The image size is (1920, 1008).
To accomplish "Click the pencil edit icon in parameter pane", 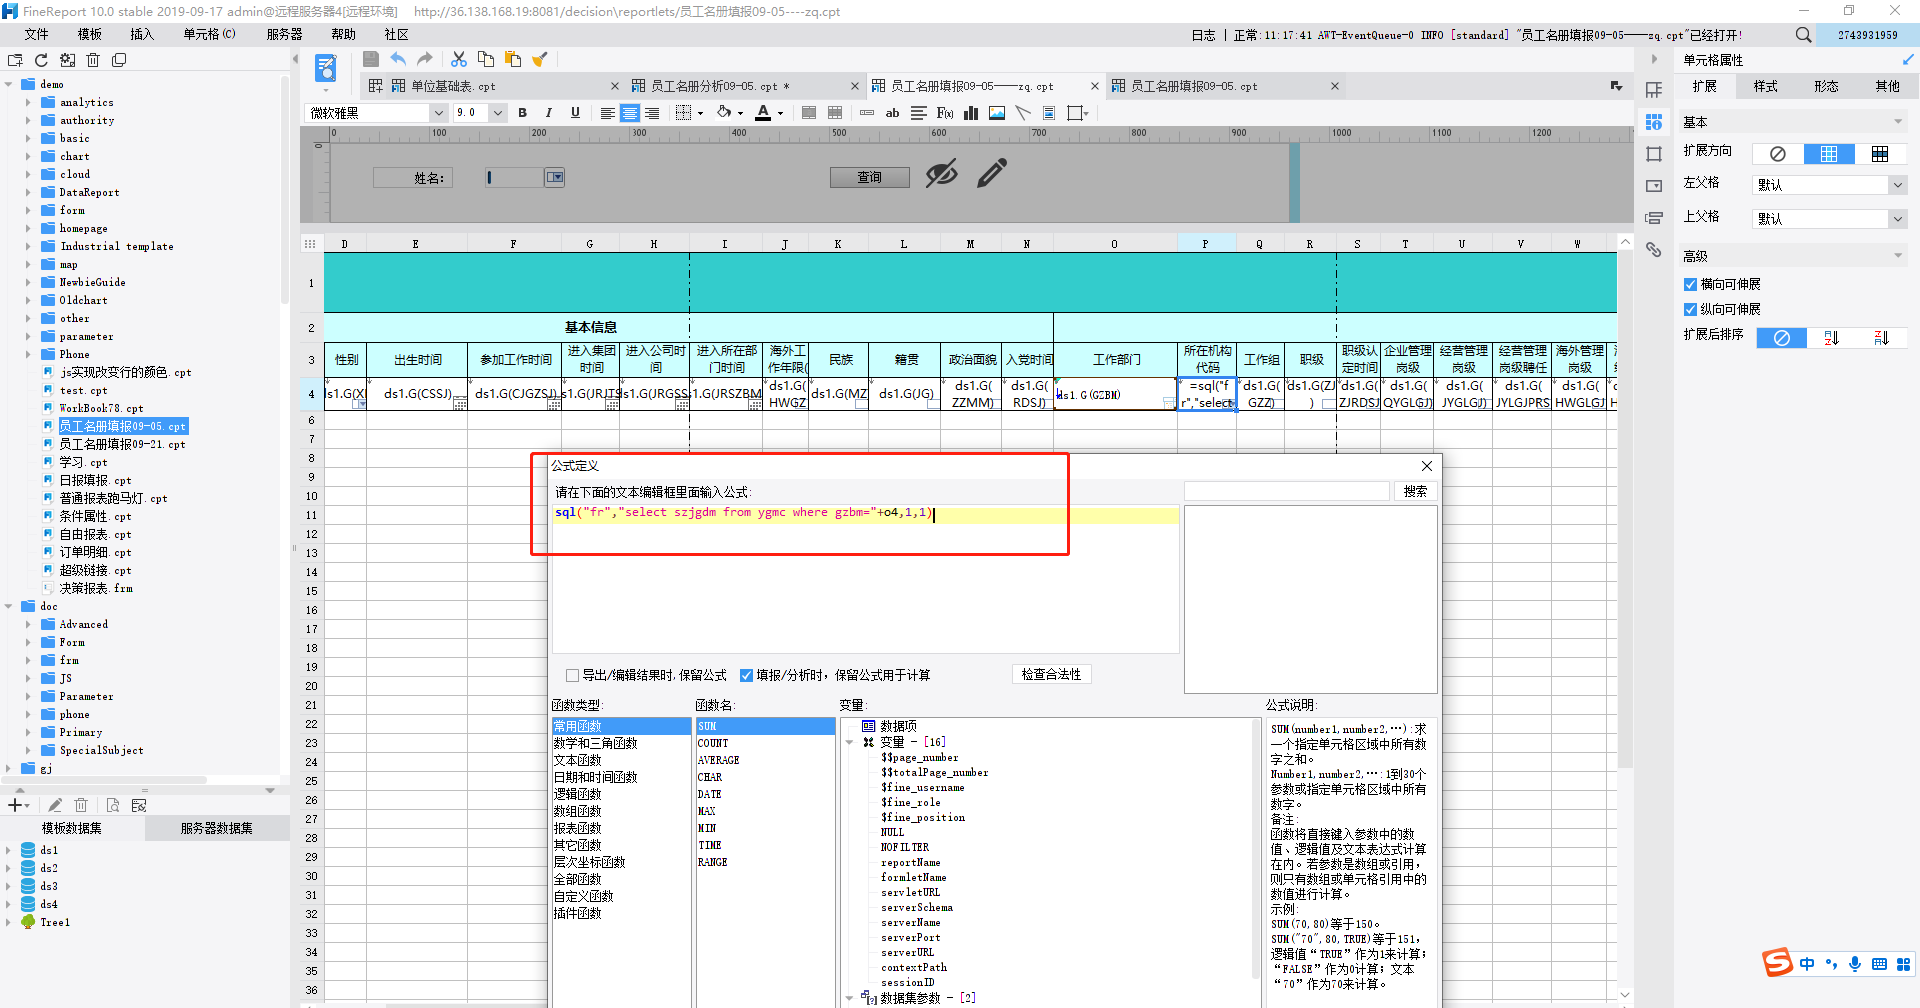I will point(992,174).
